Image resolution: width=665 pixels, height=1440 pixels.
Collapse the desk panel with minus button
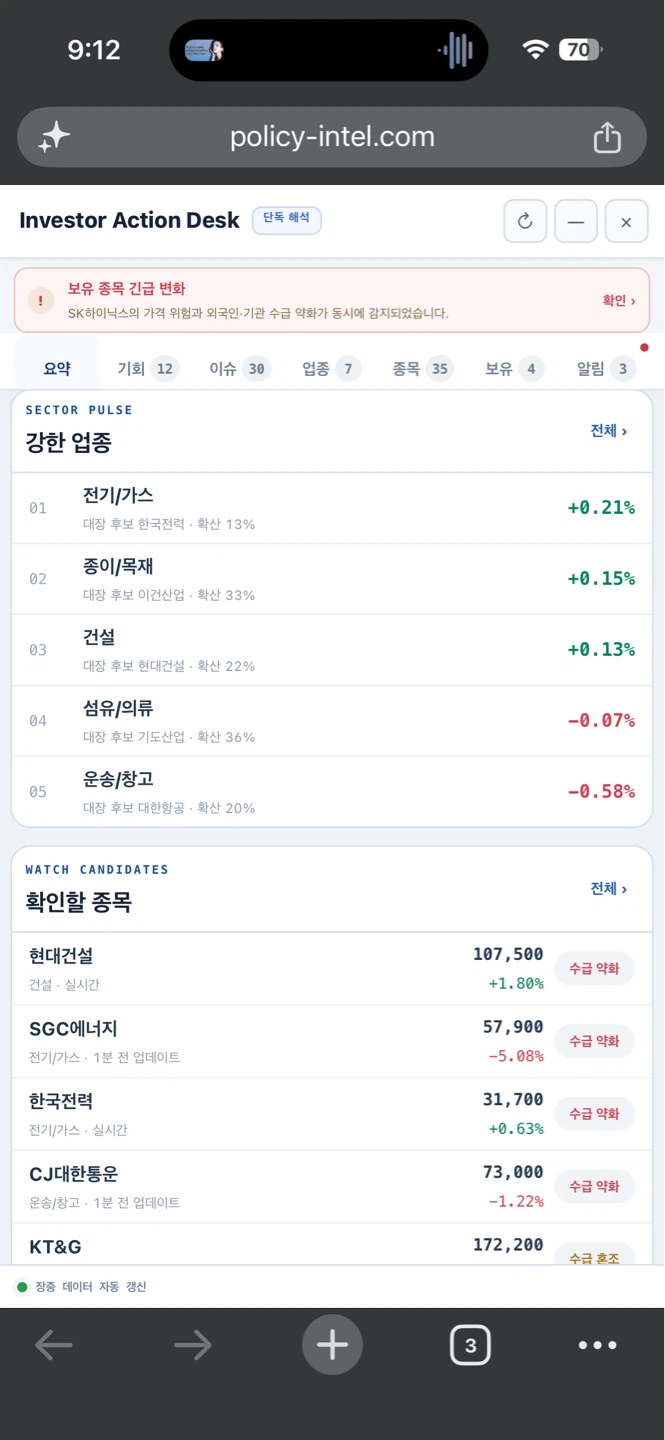click(x=576, y=221)
